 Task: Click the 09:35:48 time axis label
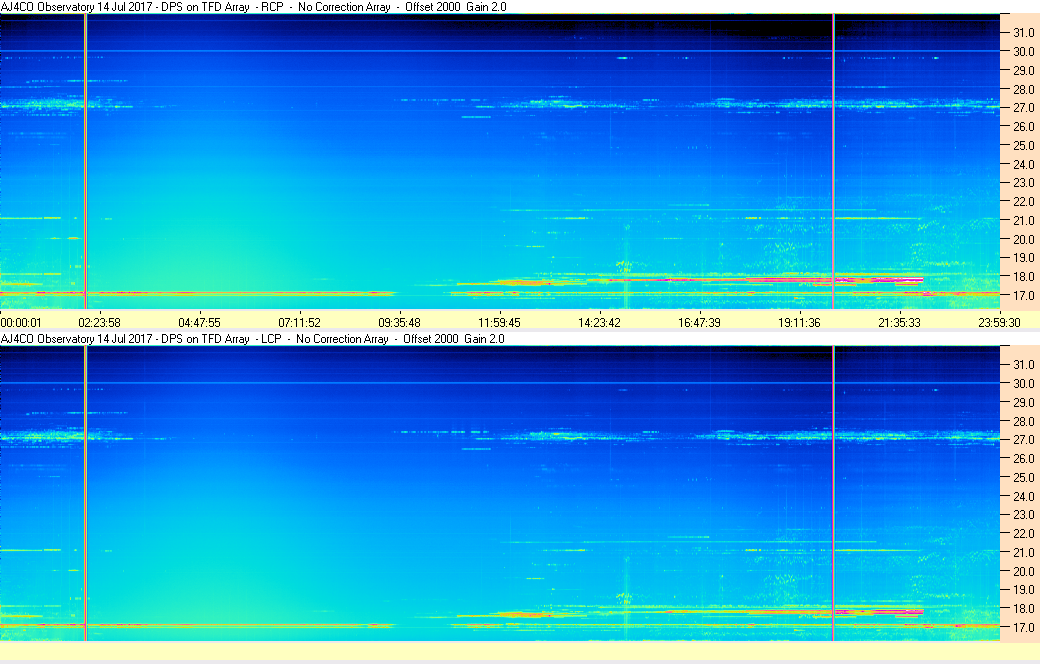[x=399, y=323]
